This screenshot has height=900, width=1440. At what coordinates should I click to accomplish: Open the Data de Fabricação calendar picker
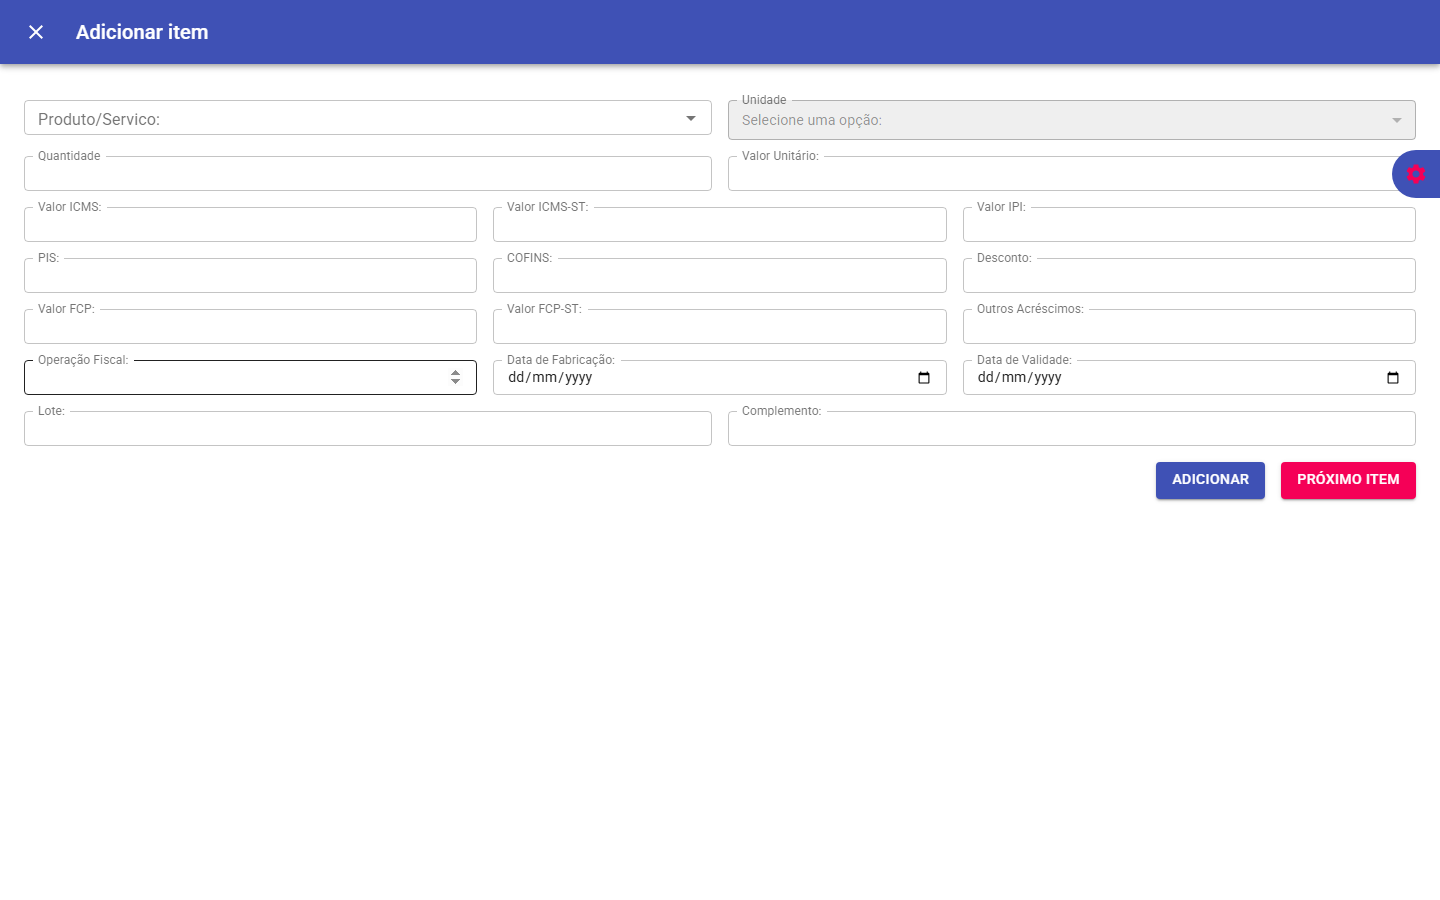[x=925, y=377]
